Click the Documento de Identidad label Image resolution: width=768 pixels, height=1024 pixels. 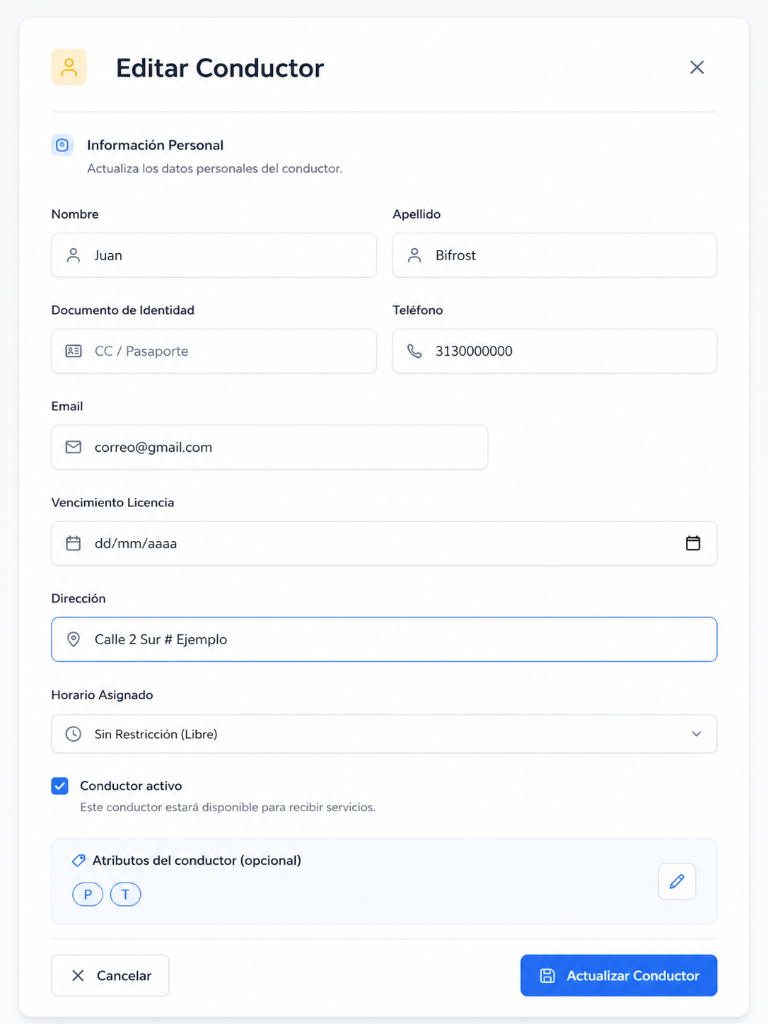coord(123,310)
